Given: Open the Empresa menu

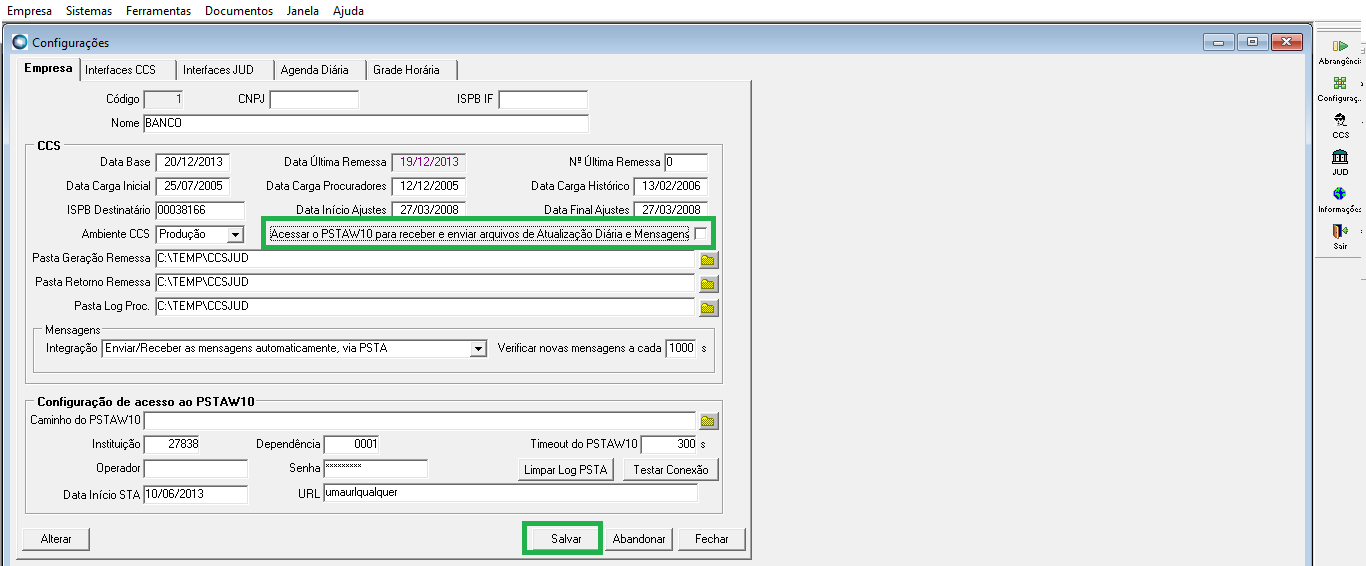Looking at the screenshot, I should click(29, 11).
